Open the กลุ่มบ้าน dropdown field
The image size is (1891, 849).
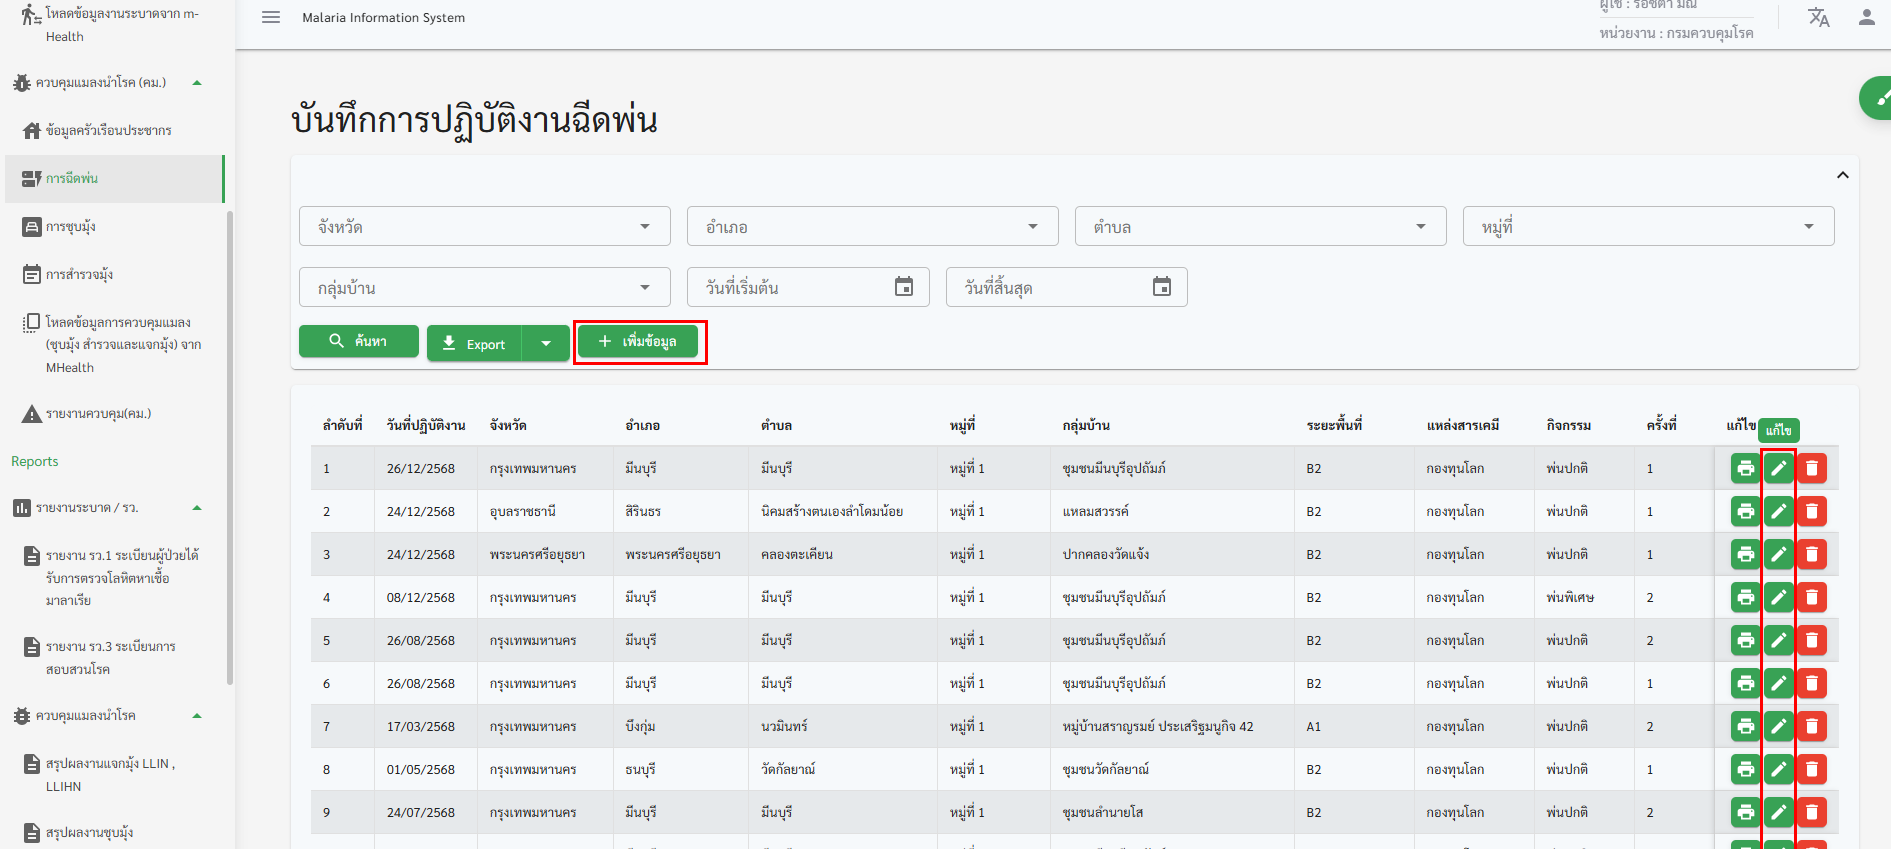coord(484,287)
